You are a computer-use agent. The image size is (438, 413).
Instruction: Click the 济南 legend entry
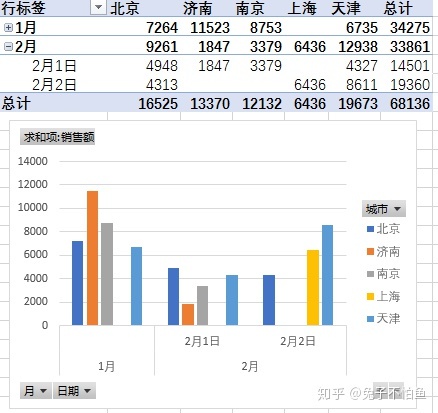pos(383,252)
